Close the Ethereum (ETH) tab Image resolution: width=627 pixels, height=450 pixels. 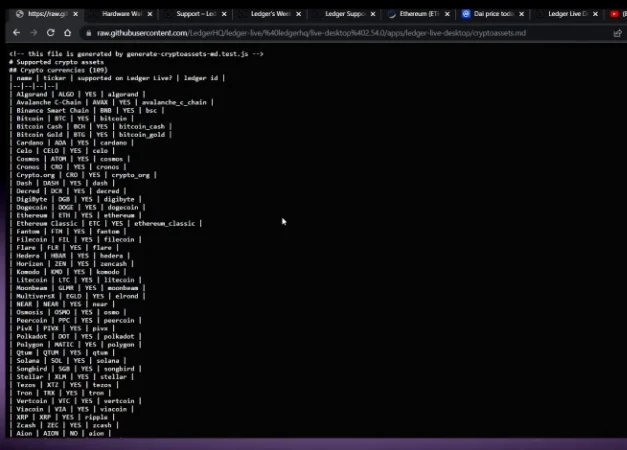[447, 14]
